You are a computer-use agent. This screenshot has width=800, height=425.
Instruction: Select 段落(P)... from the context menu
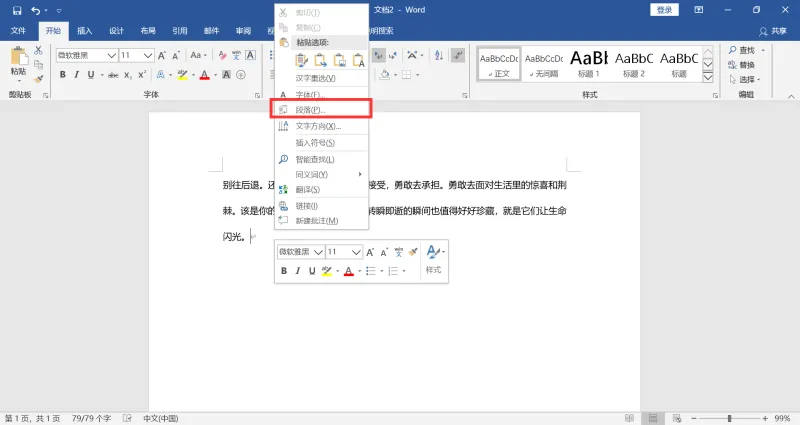pyautogui.click(x=321, y=110)
